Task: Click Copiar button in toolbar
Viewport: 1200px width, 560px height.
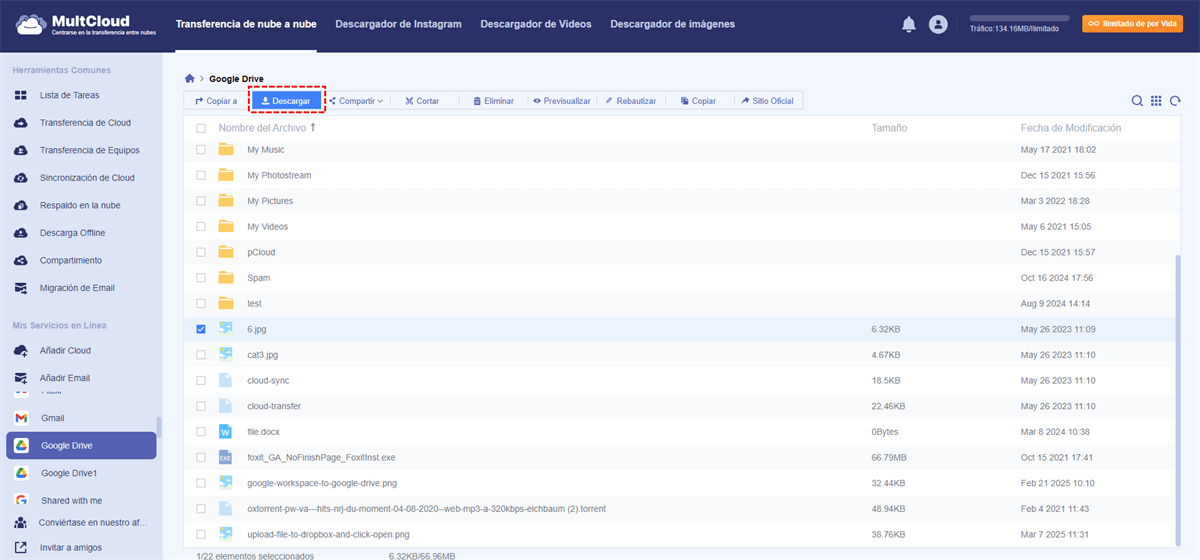Action: 698,101
